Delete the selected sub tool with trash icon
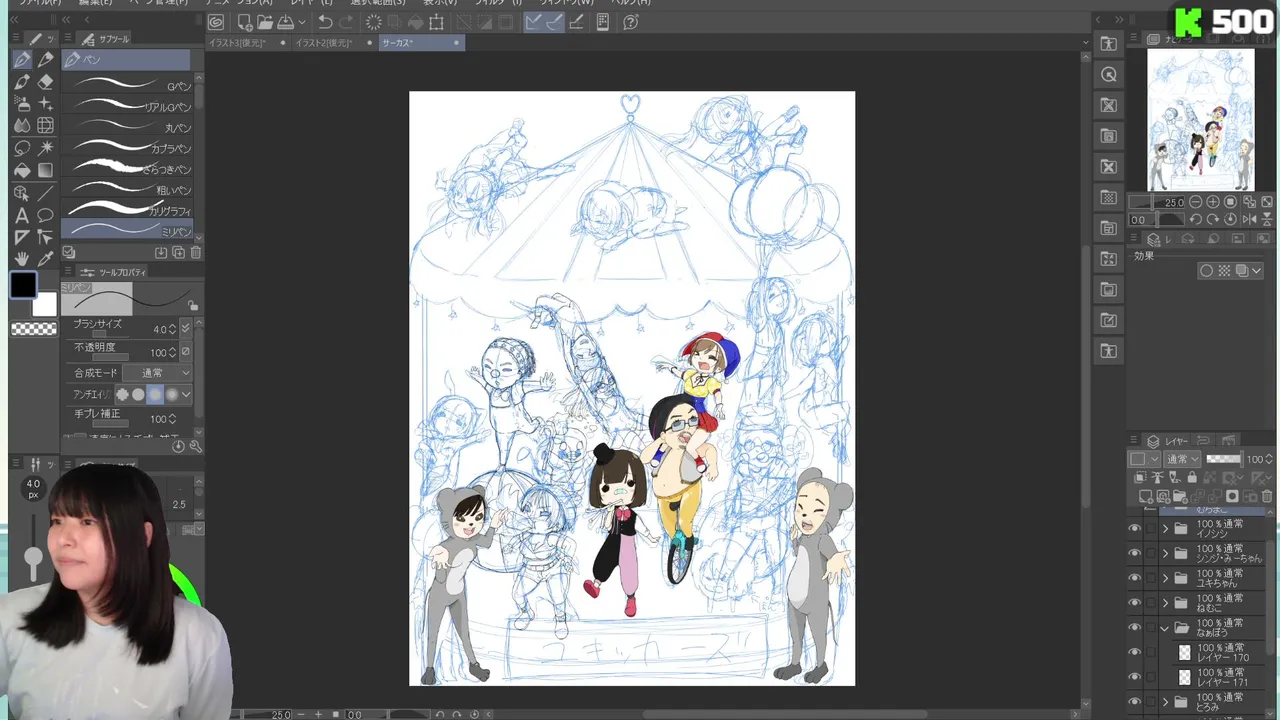 point(195,253)
